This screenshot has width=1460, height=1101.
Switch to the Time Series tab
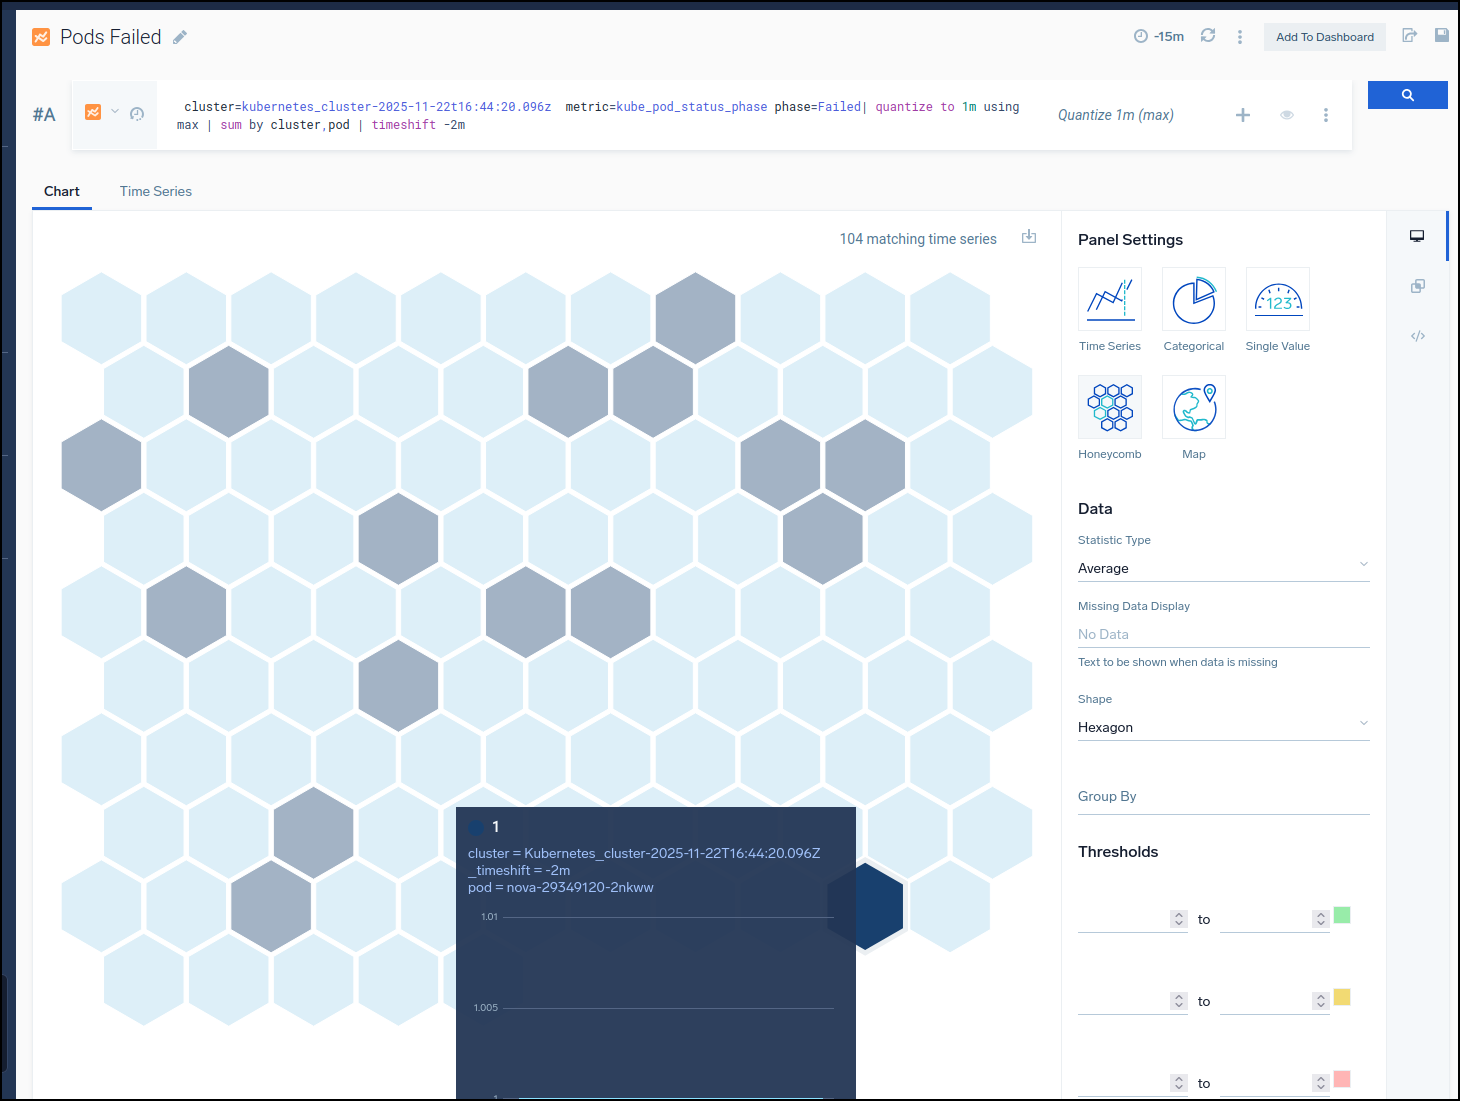155,191
